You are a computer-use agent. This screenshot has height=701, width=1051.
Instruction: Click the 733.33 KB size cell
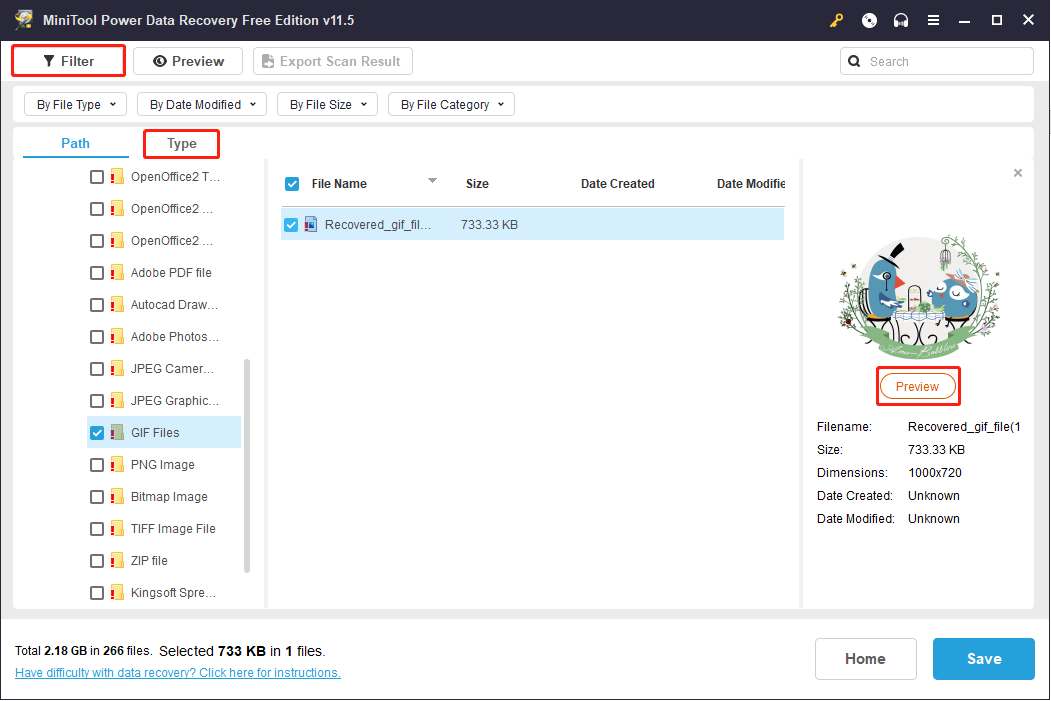click(489, 225)
